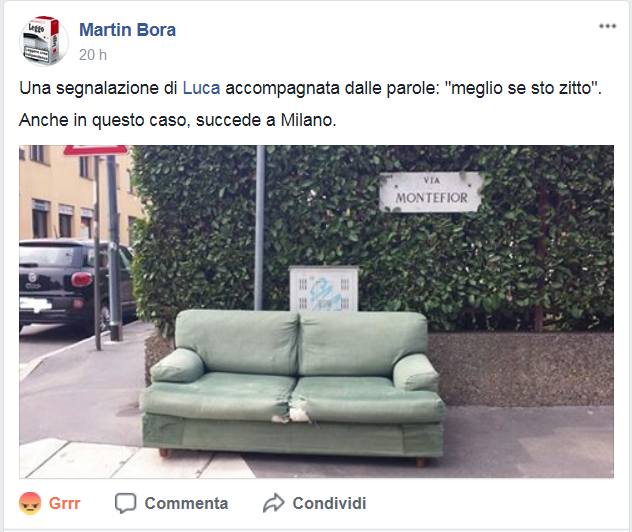The width and height of the screenshot is (632, 532).
Task: Click the parked black car in photo
Action: click(x=77, y=282)
